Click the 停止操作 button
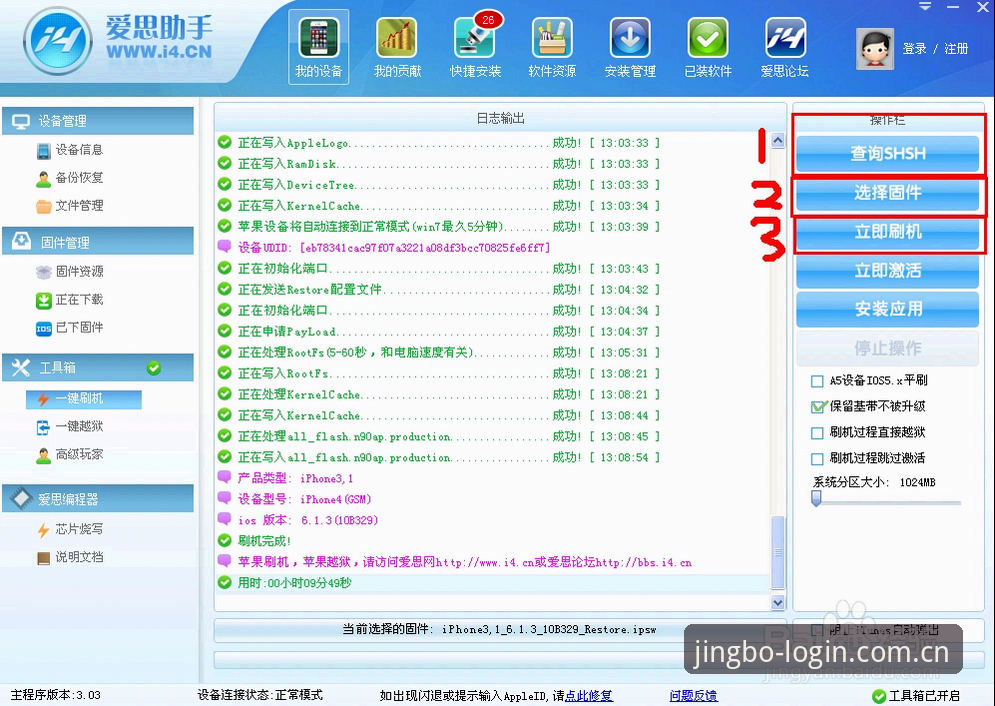Image resolution: width=995 pixels, height=706 pixels. tap(887, 348)
